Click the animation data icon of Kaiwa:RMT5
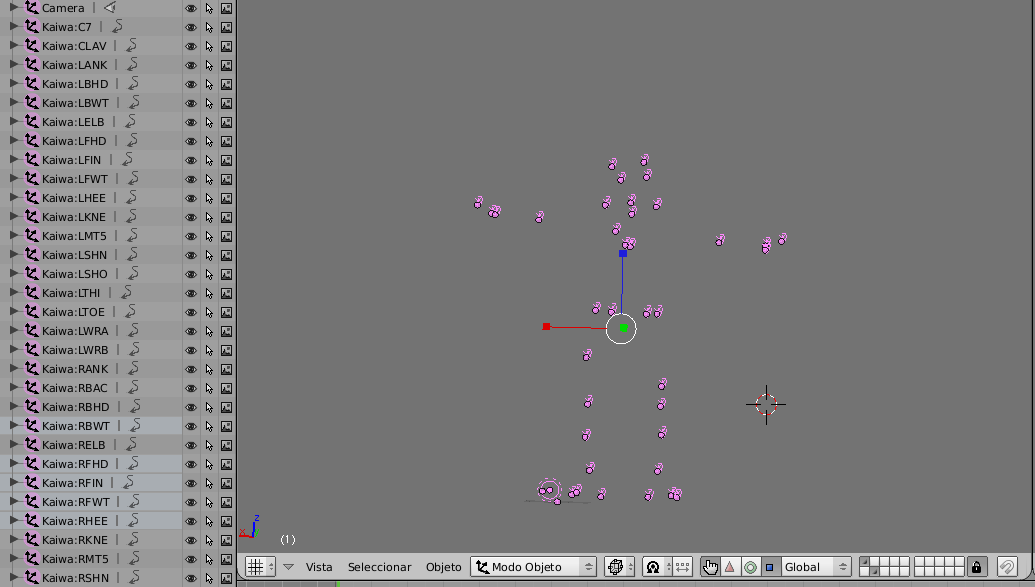 134,559
